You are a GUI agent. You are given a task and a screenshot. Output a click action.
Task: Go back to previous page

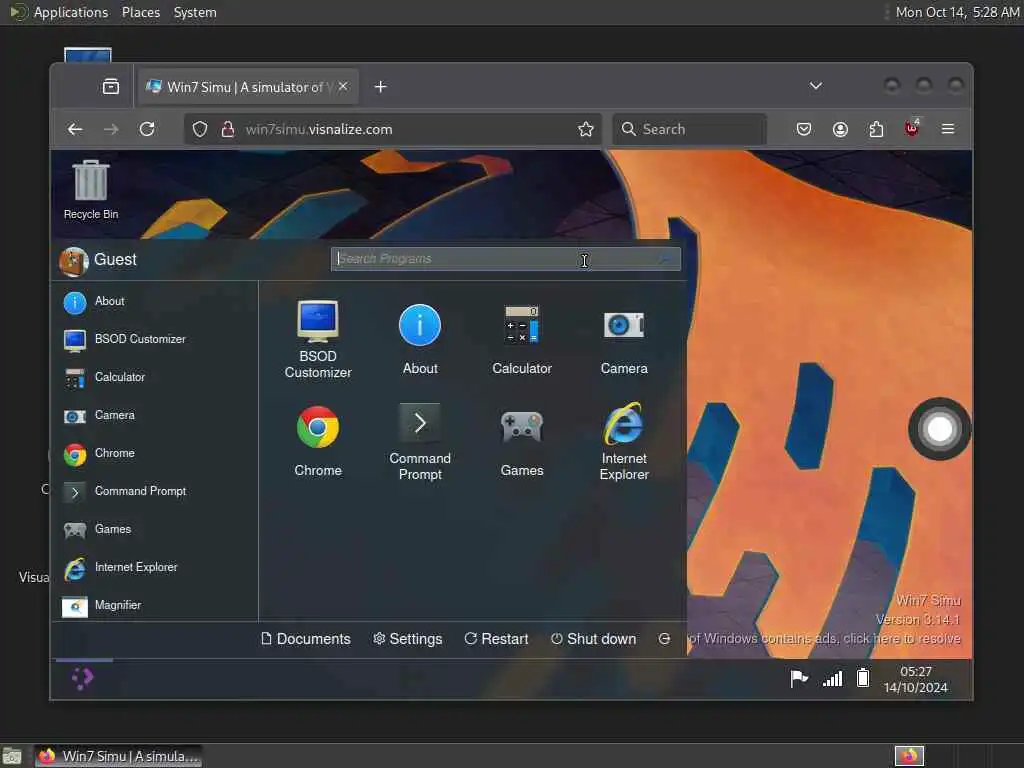(x=75, y=129)
